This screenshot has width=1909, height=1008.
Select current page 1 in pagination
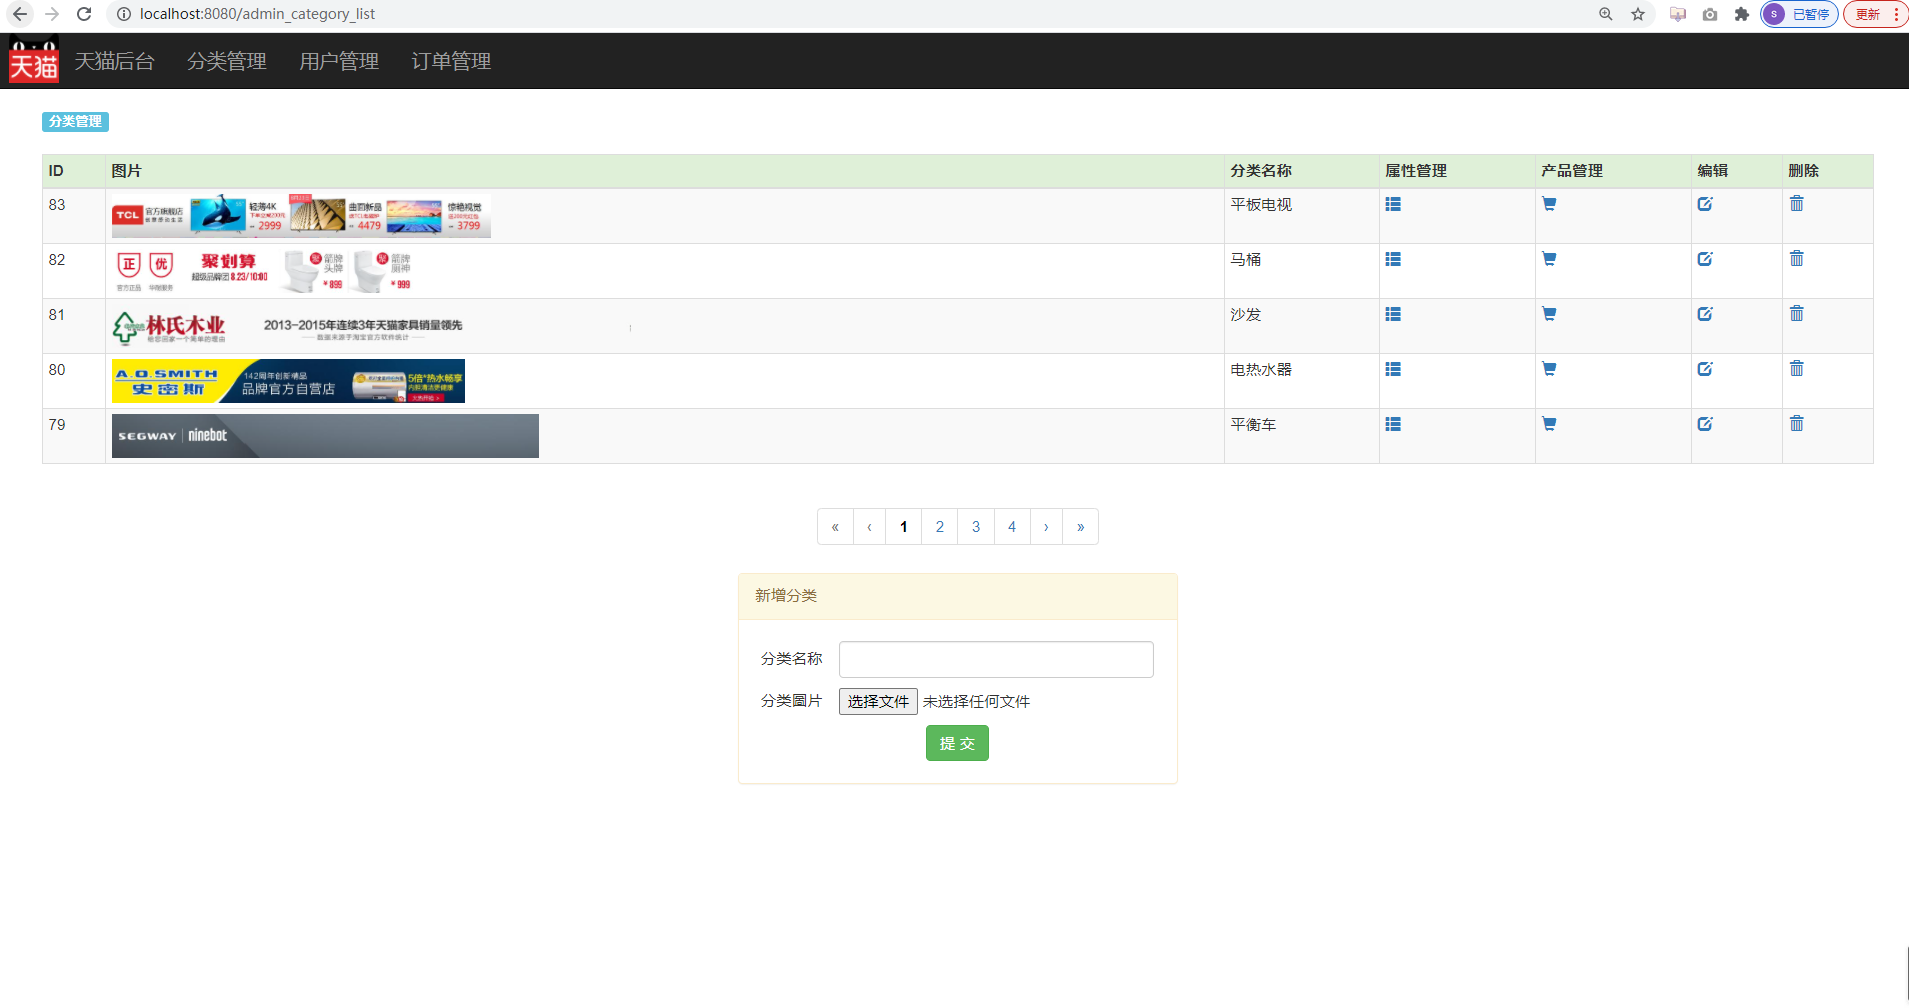pos(904,527)
